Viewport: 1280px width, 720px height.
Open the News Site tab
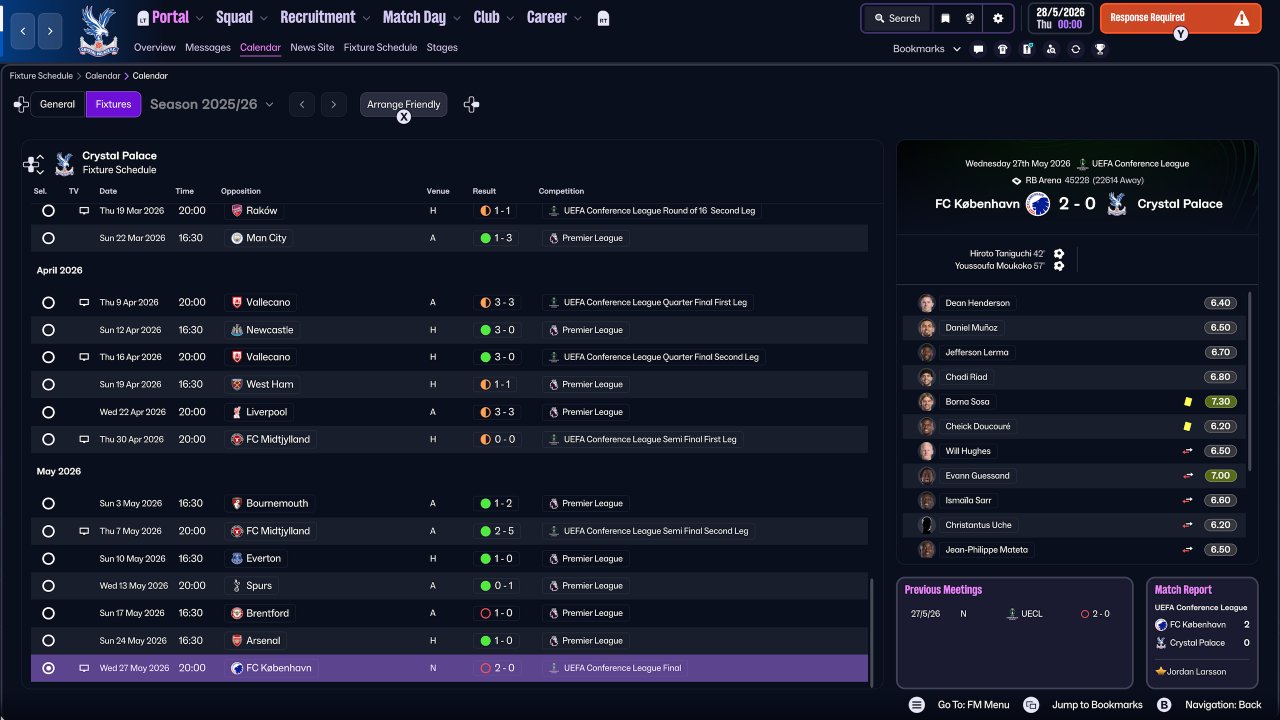(x=312, y=48)
